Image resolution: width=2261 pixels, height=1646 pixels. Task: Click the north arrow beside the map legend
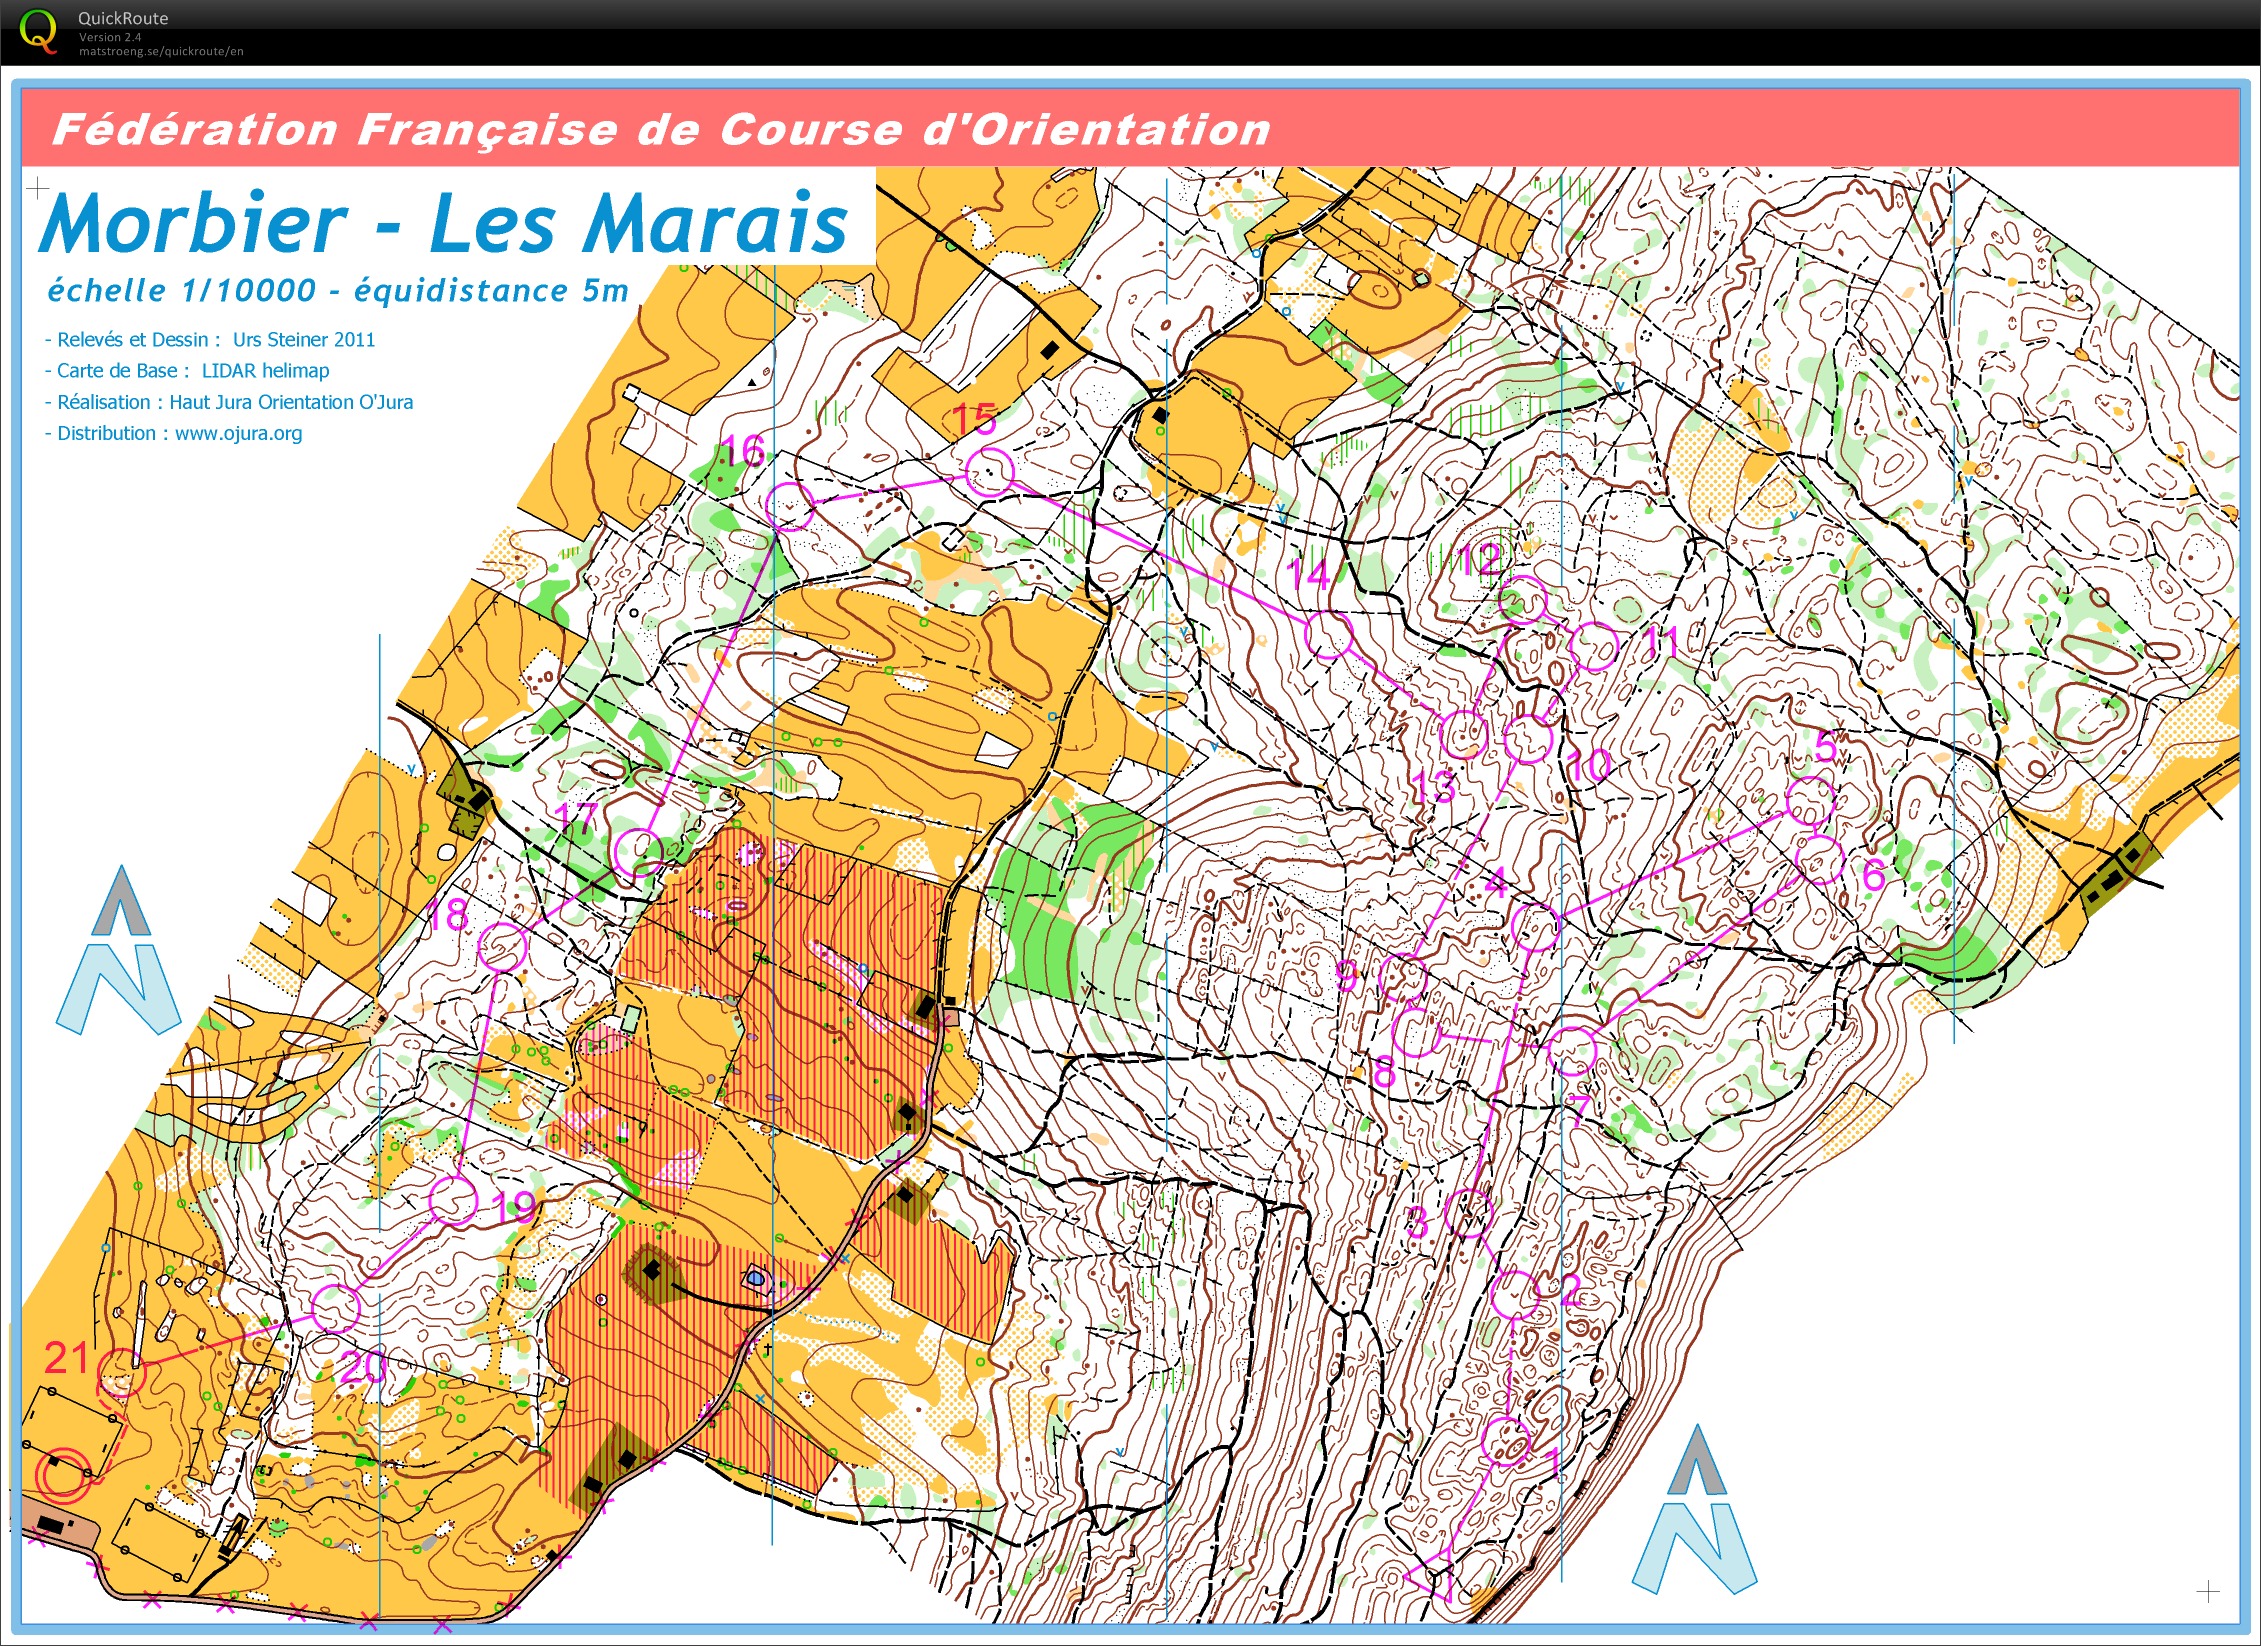coord(119,950)
